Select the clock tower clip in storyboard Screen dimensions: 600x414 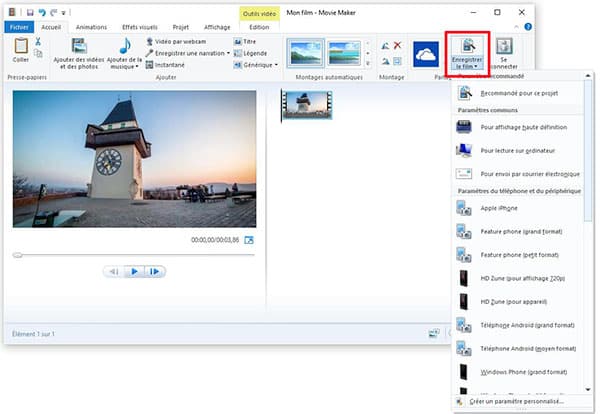307,104
